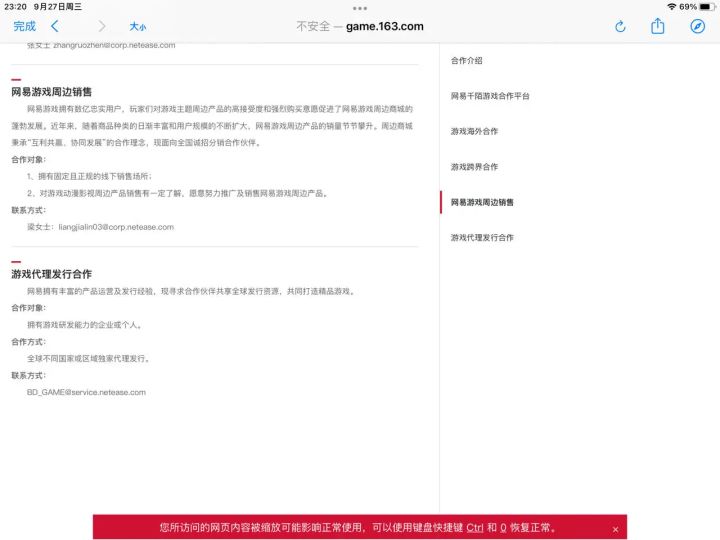This screenshot has width=720, height=540.
Task: Click liangjialin03@corp.netease.com email
Action: [x=116, y=227]
